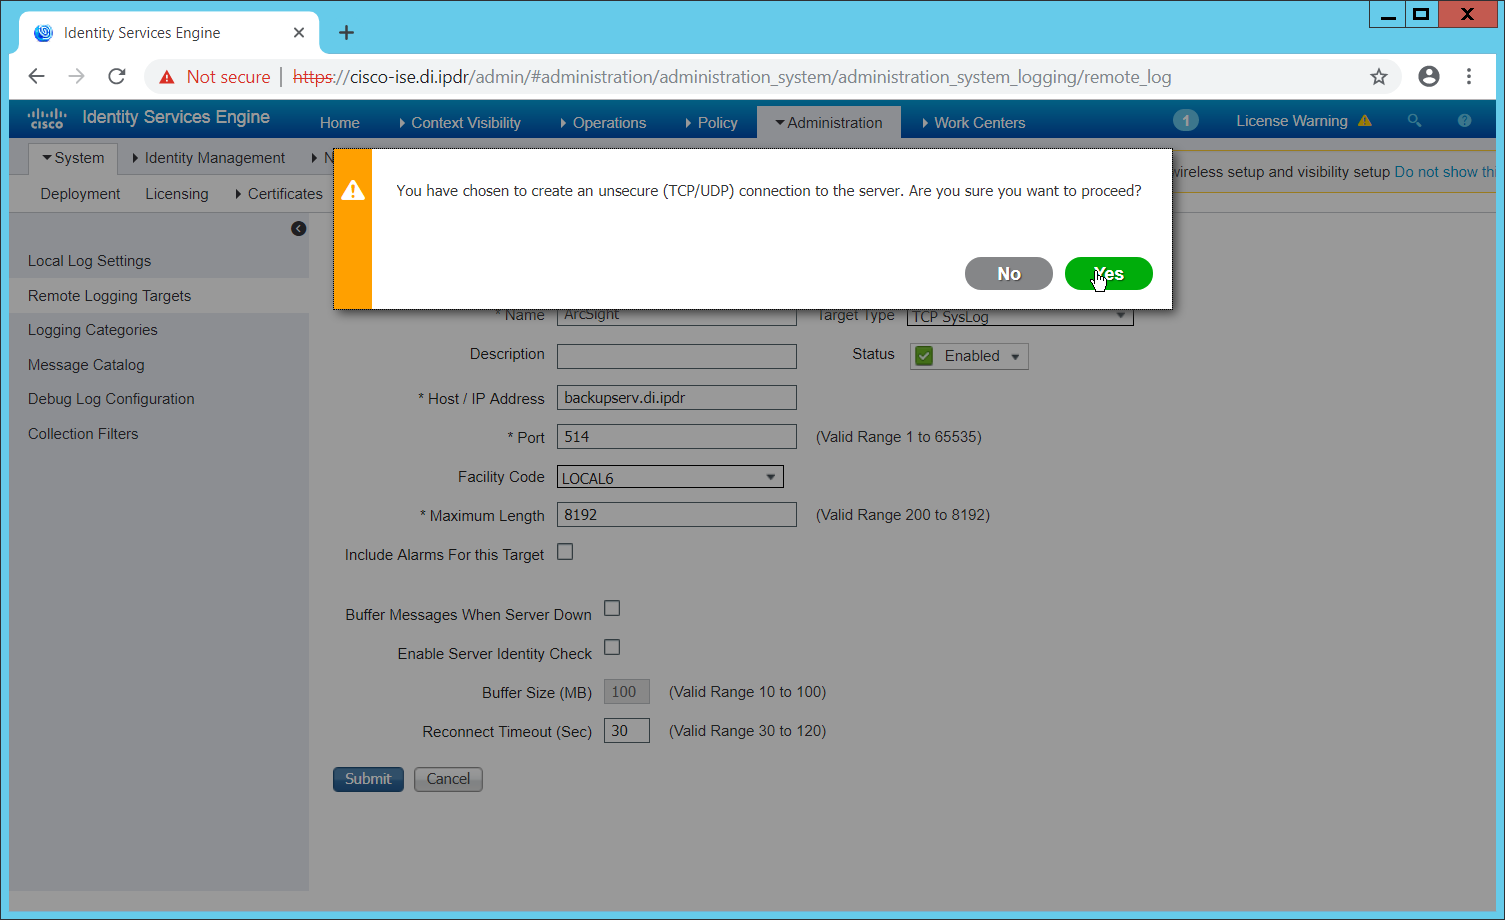Check Include Alarms For this Target
This screenshot has height=920, width=1505.
click(x=565, y=552)
